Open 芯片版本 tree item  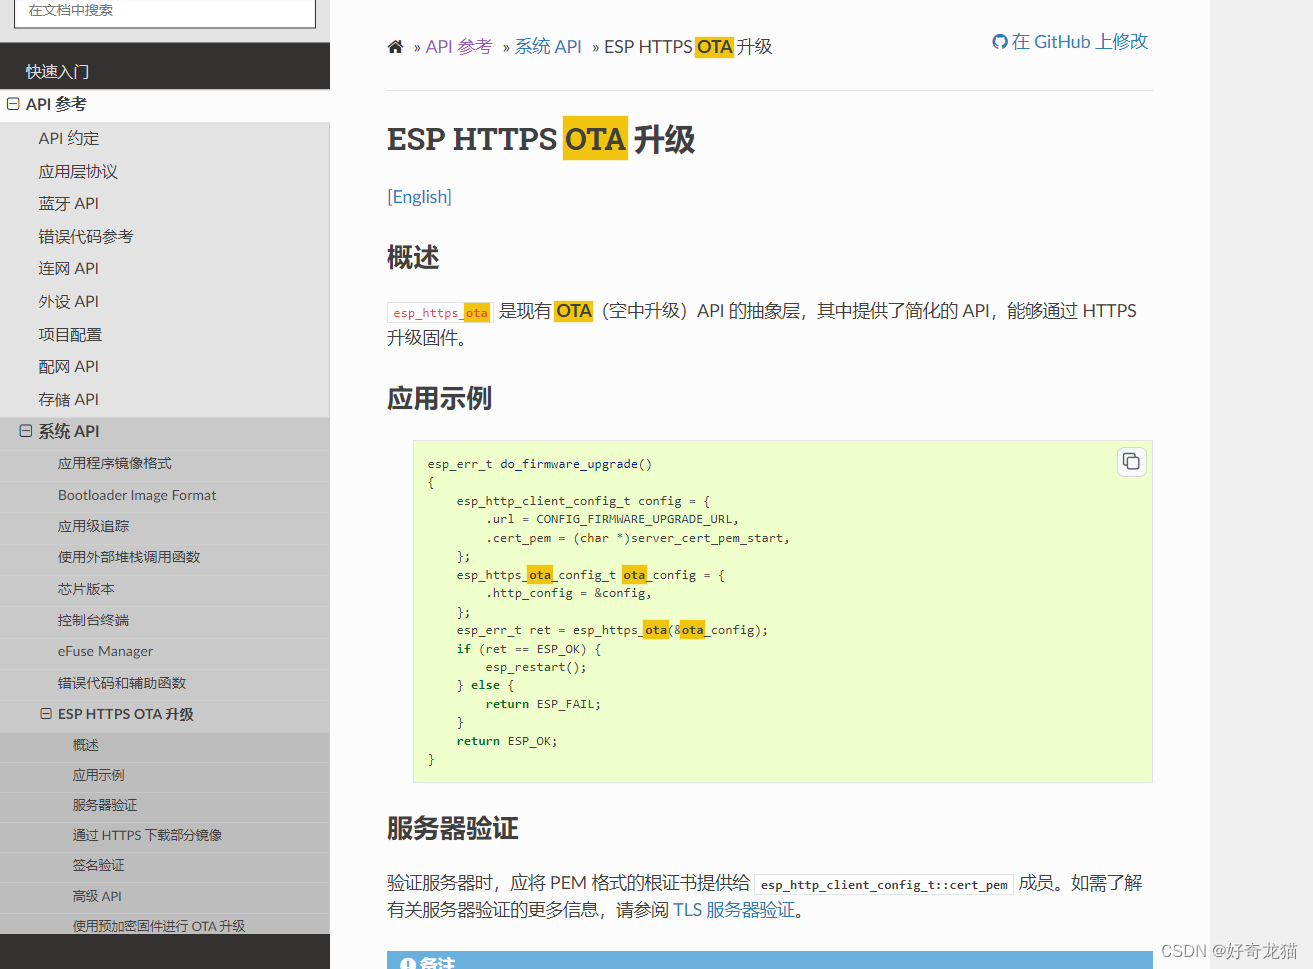(86, 589)
